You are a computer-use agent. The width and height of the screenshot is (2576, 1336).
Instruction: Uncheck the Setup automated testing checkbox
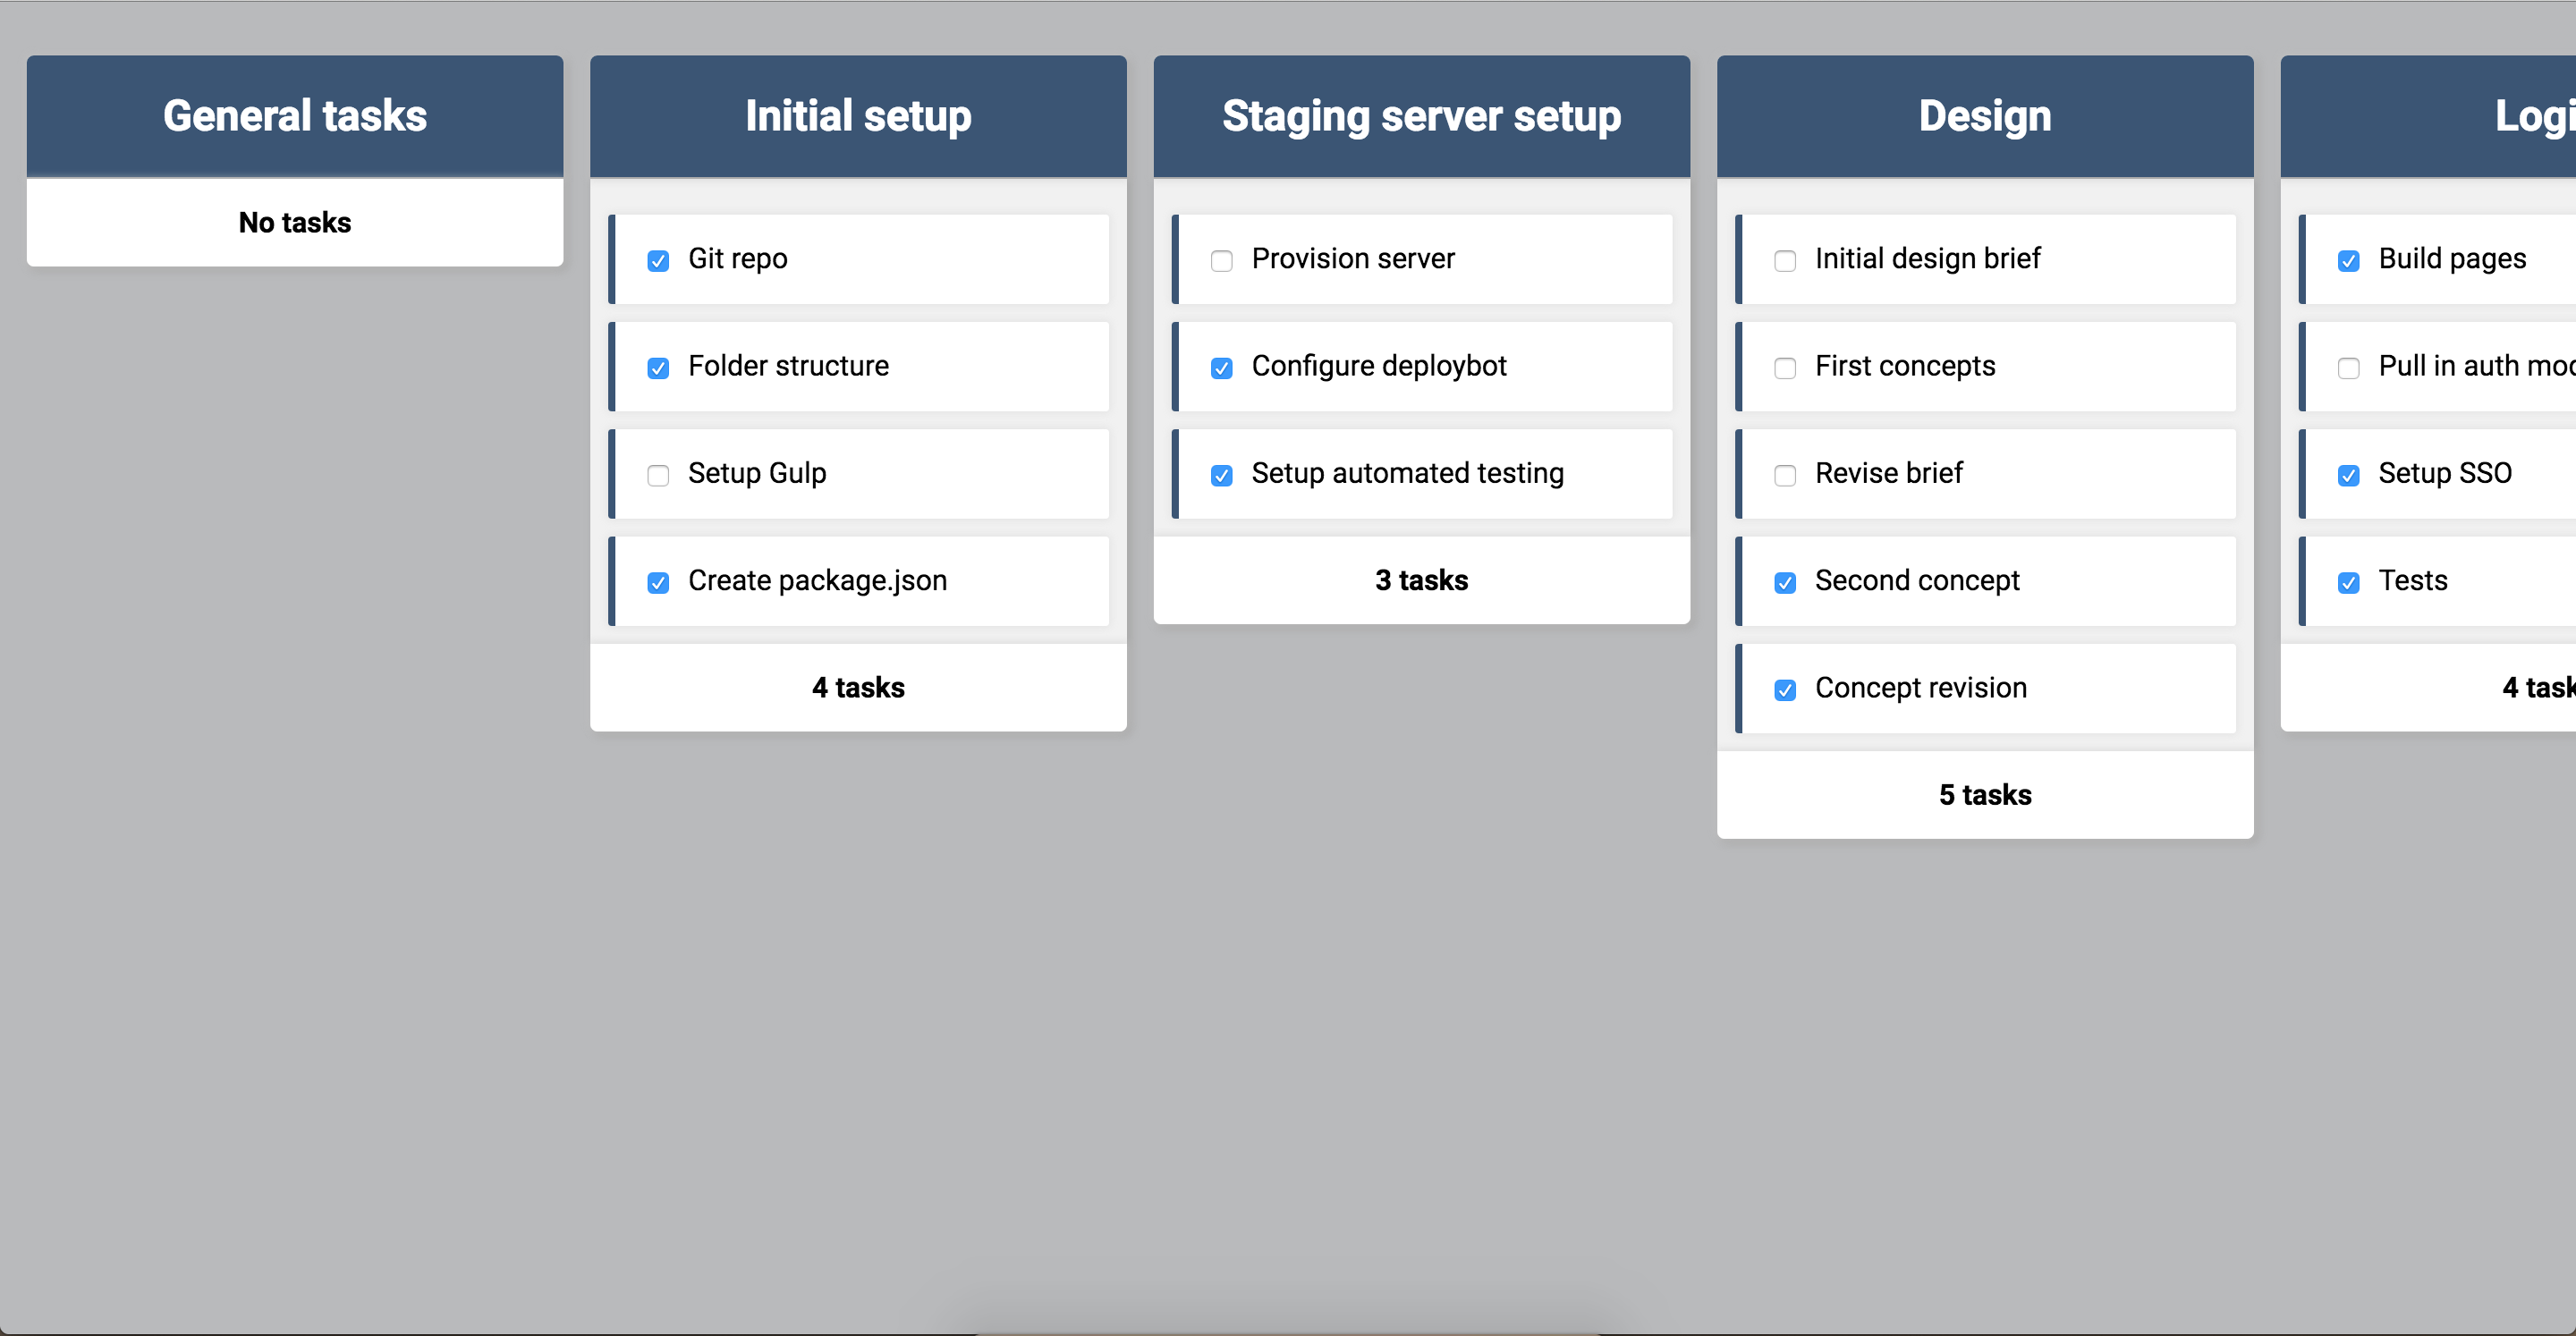click(x=1222, y=475)
